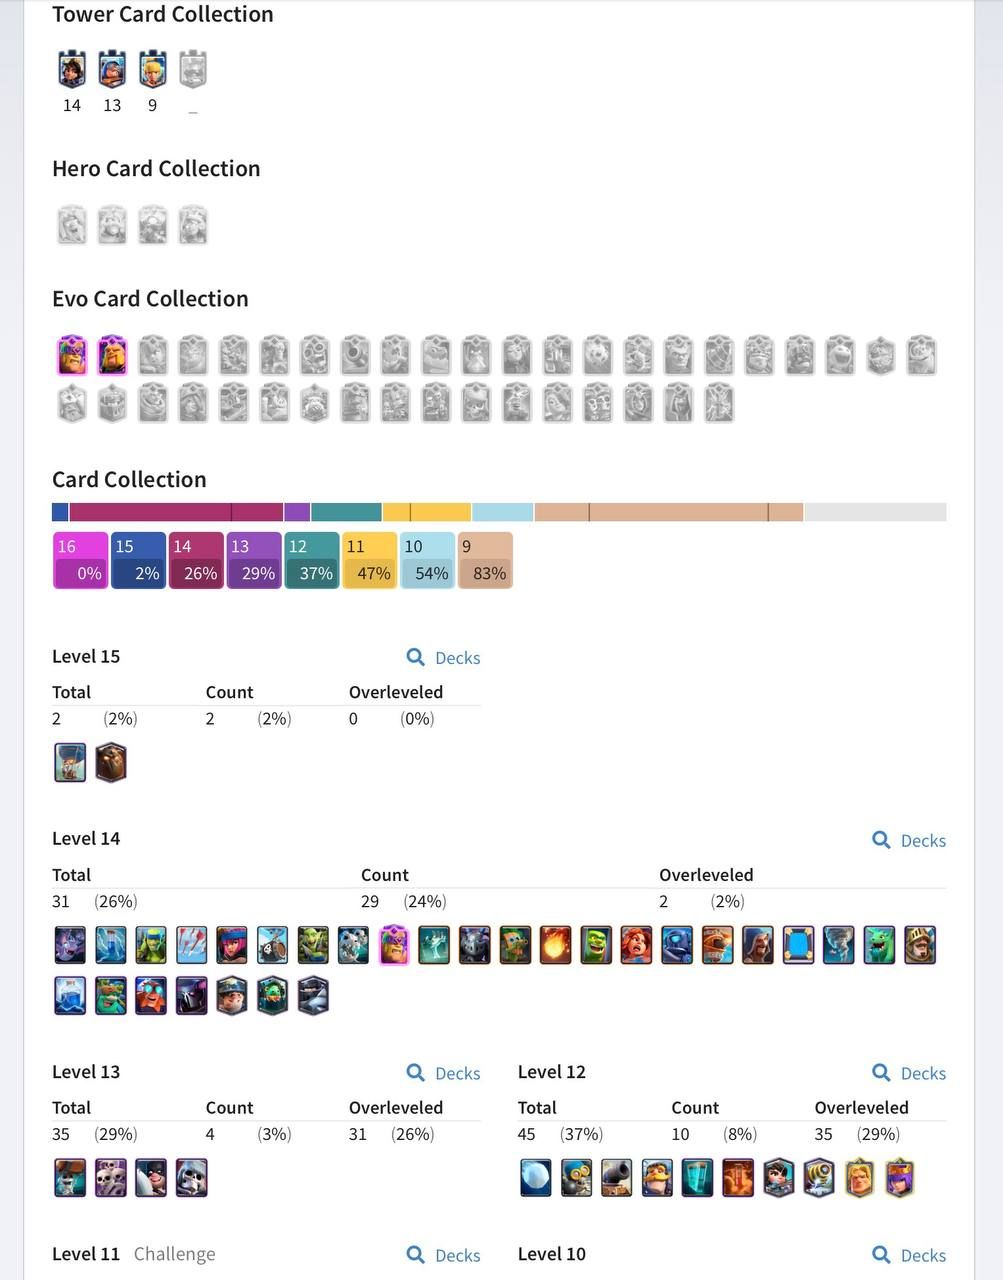
Task: Click the Fireball card in Level 14
Action: (555, 945)
